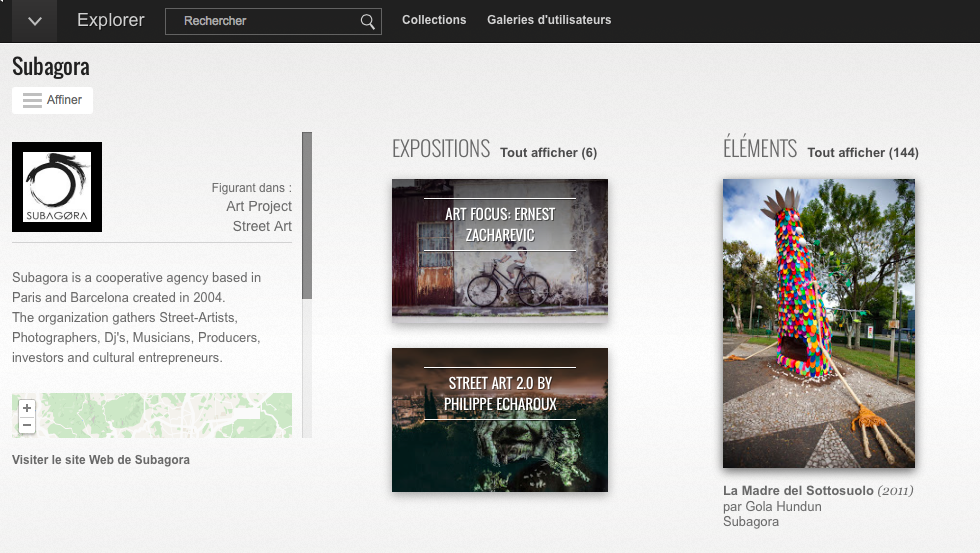
Task: Click the magnifying glass search icon
Action: coord(368,22)
